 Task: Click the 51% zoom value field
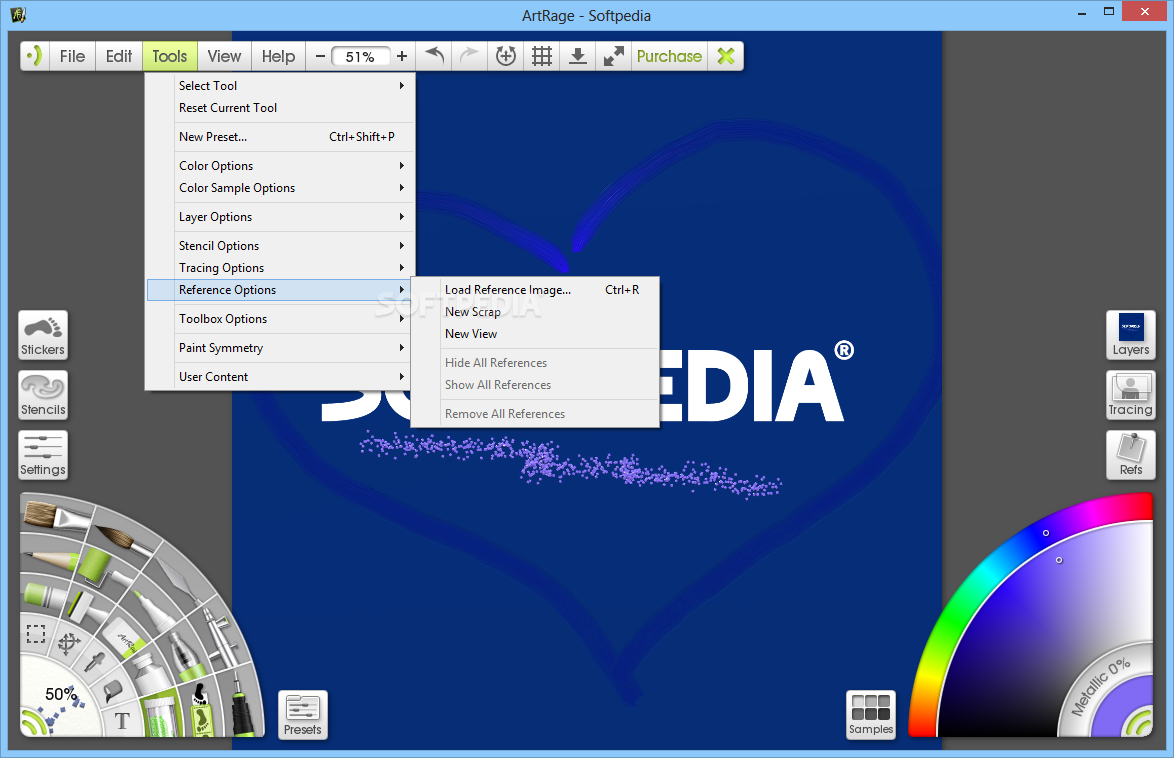(x=360, y=56)
